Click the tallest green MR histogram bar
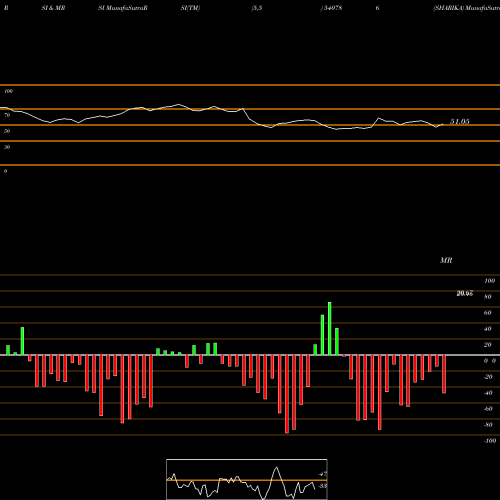The image size is (500, 500). tap(330, 328)
